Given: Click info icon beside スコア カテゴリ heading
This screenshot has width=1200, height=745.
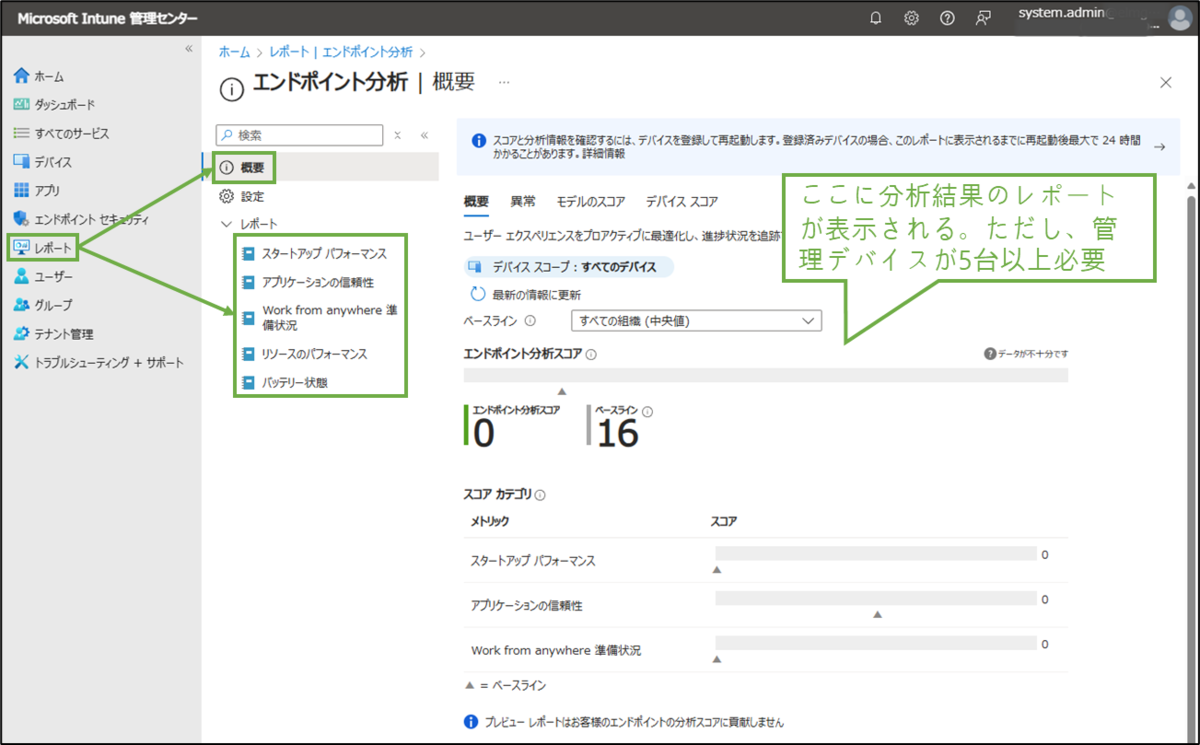Looking at the screenshot, I should [x=541, y=495].
